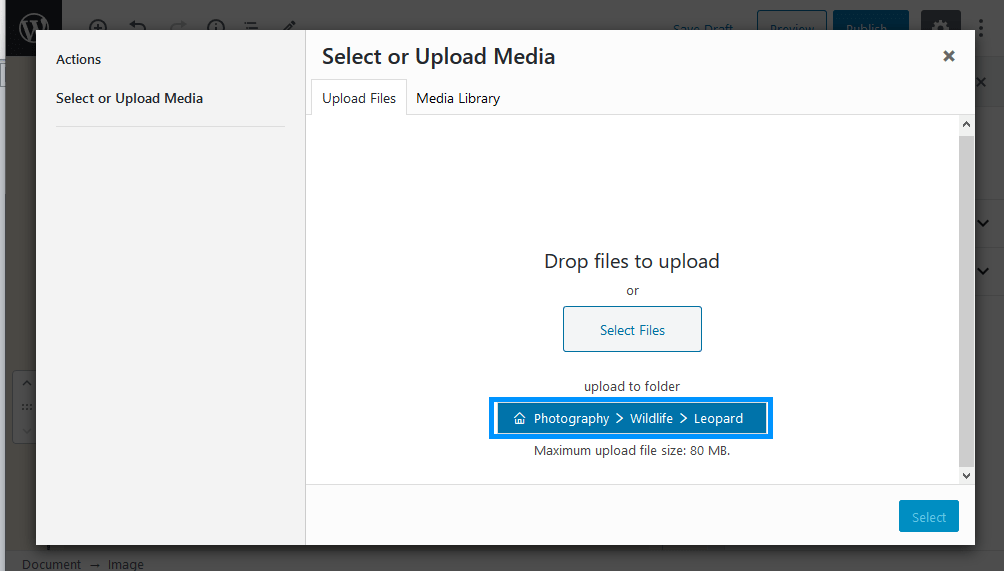The width and height of the screenshot is (1004, 571).
Task: Open the content structure info icon
Action: 215,27
